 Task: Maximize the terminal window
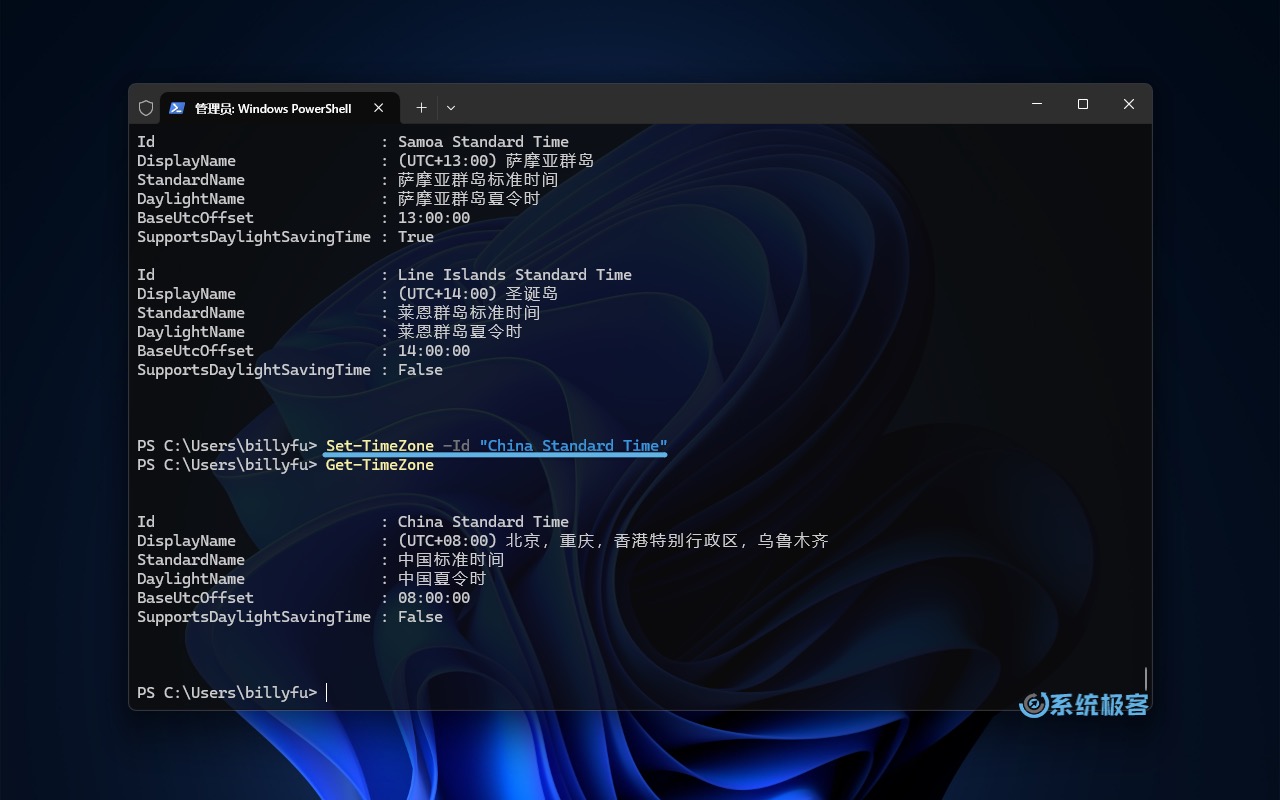(x=1082, y=104)
